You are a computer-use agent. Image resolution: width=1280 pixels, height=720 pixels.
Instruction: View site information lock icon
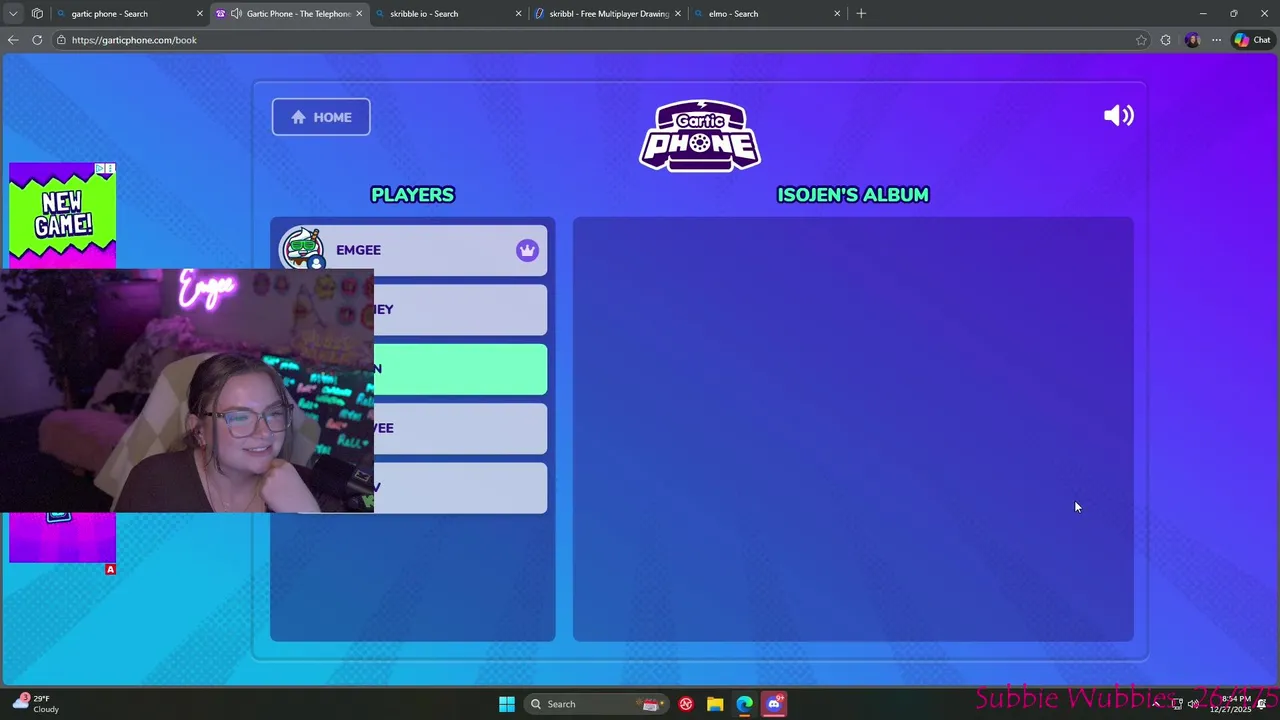point(61,40)
